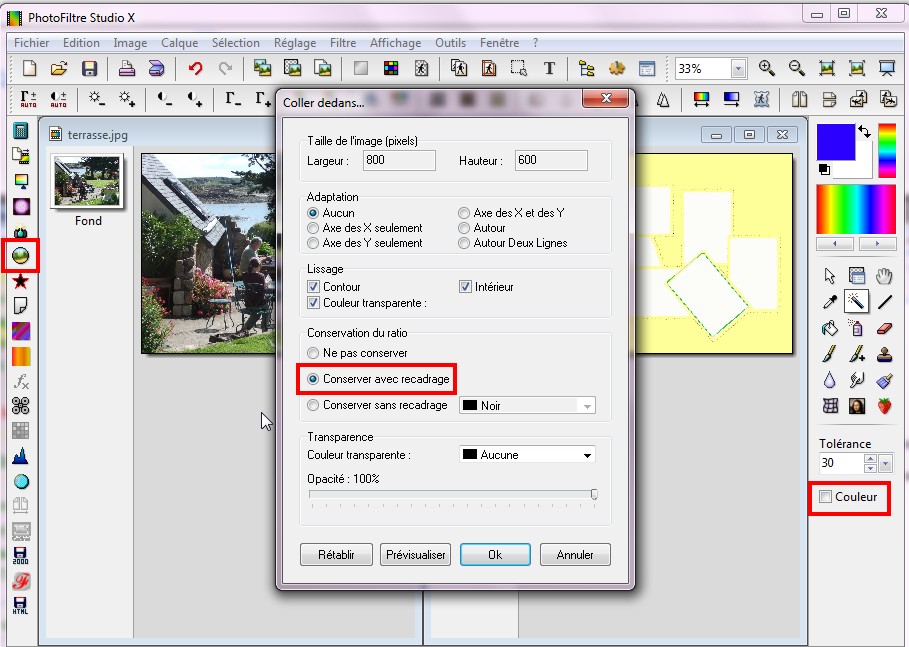The height and width of the screenshot is (647, 909).
Task: Toggle the Couleur transparente checkbox
Action: [x=313, y=303]
